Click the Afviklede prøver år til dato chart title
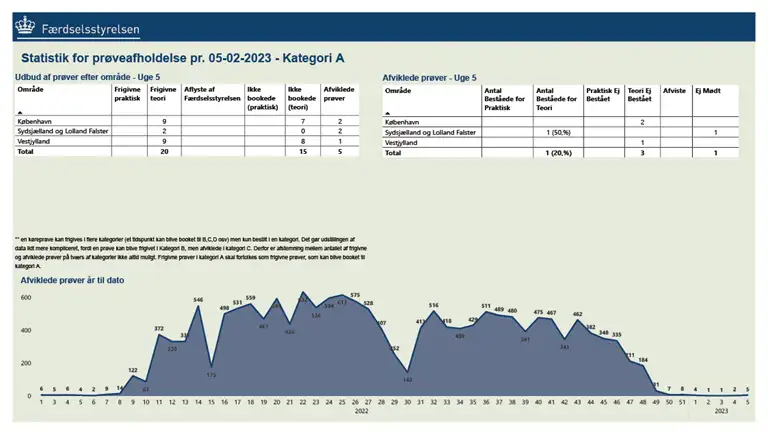Image resolution: width=768 pixels, height=435 pixels. [x=73, y=279]
